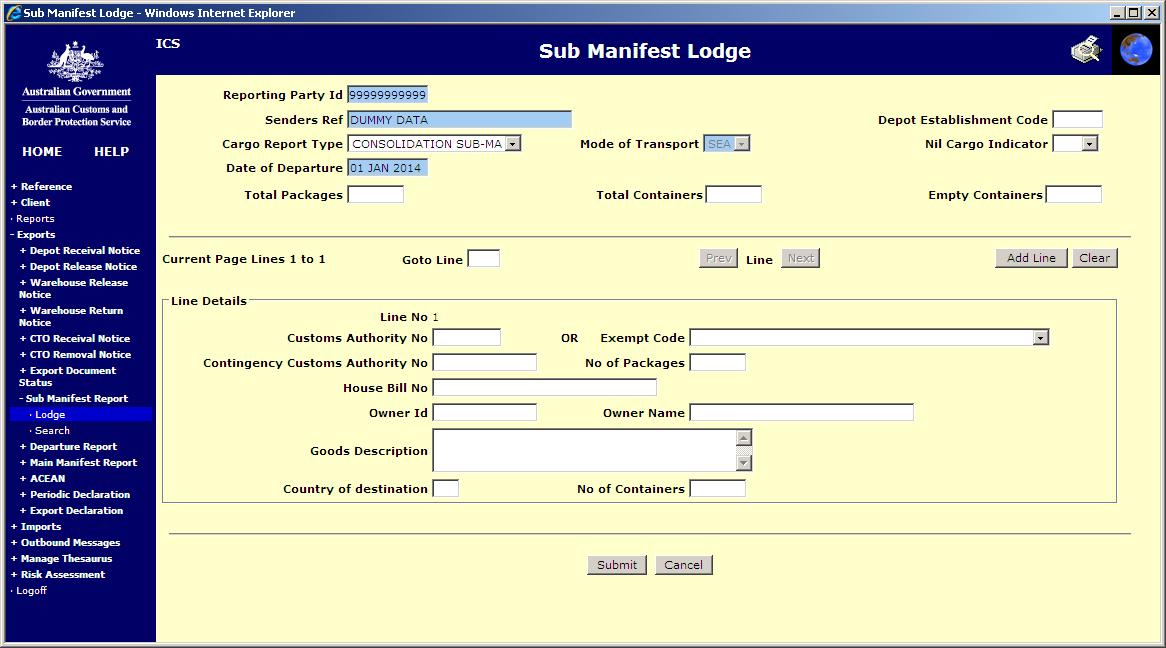This screenshot has height=648, width=1166.
Task: Expand Depot Receival Notice
Action: (80, 251)
